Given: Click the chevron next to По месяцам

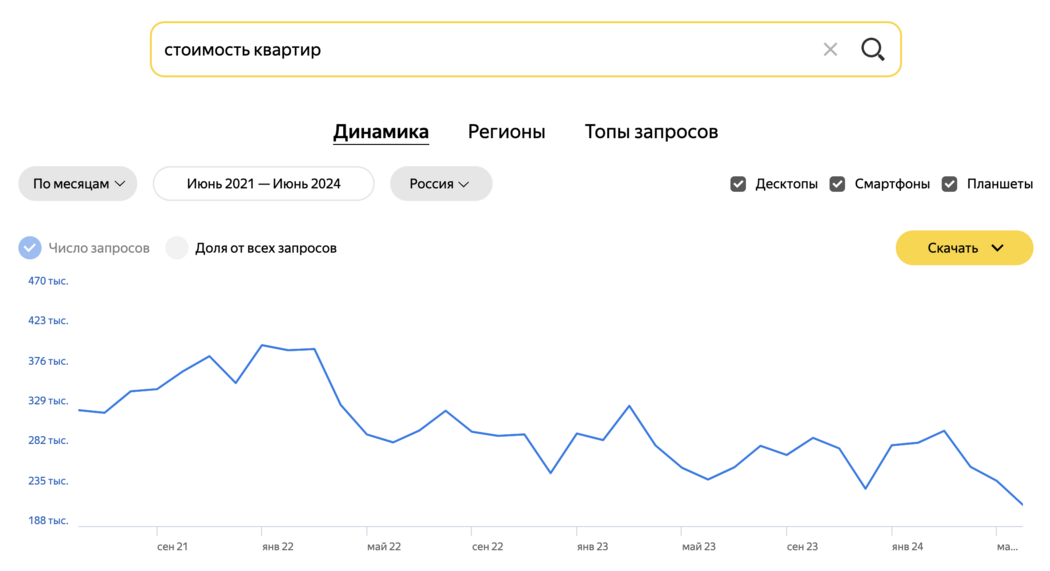Looking at the screenshot, I should pyautogui.click(x=120, y=183).
